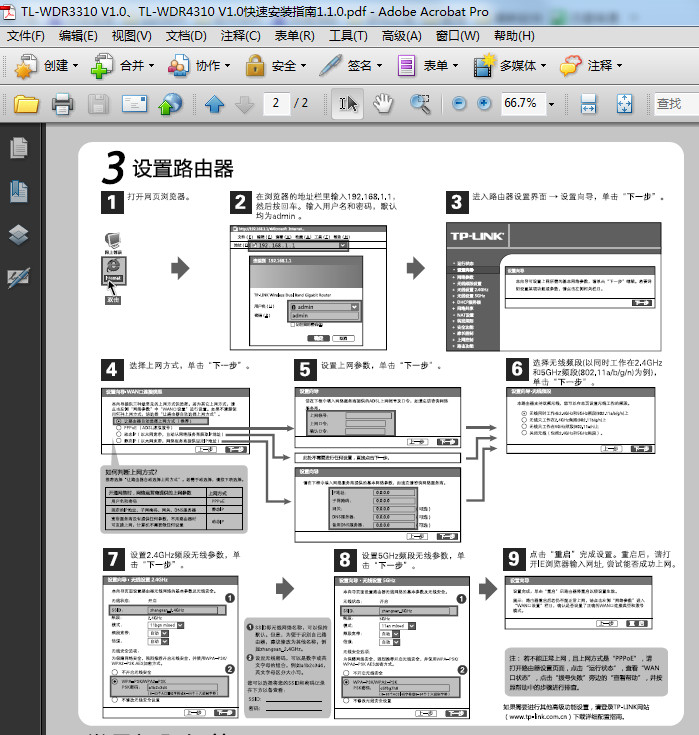Click the PDF document title icon
The image size is (699, 735).
click(x=9, y=11)
